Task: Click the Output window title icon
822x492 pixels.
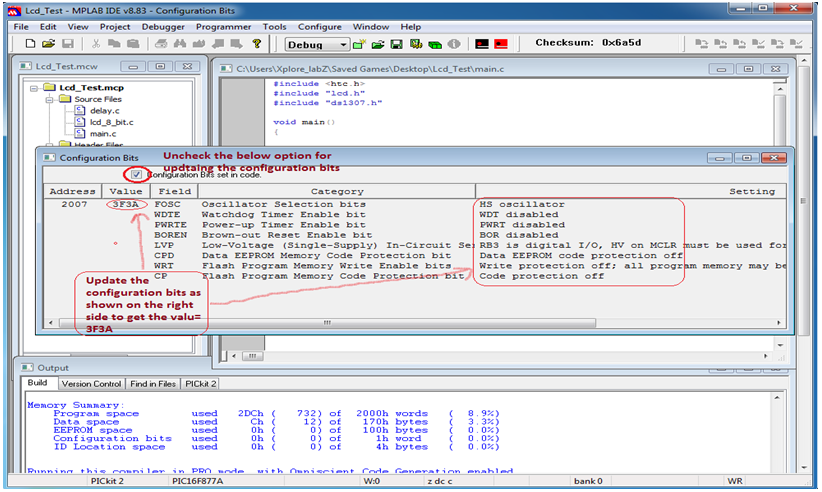Action: 27,367
